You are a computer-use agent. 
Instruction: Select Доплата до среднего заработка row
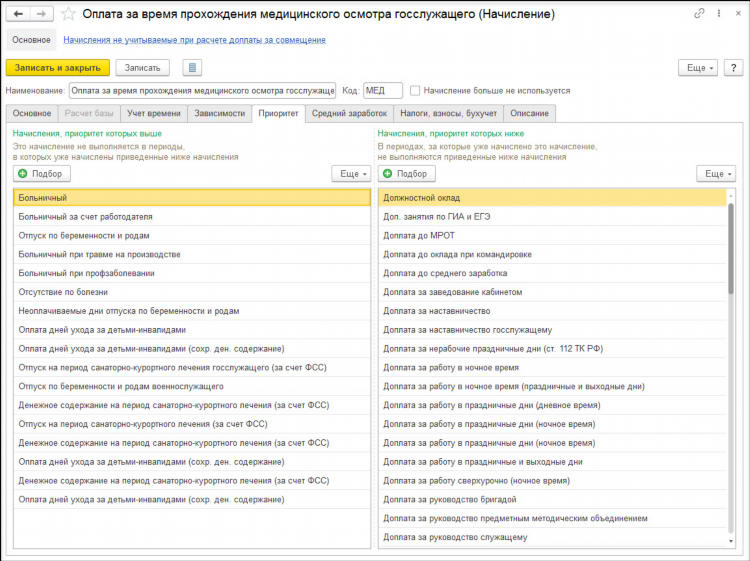tap(552, 273)
